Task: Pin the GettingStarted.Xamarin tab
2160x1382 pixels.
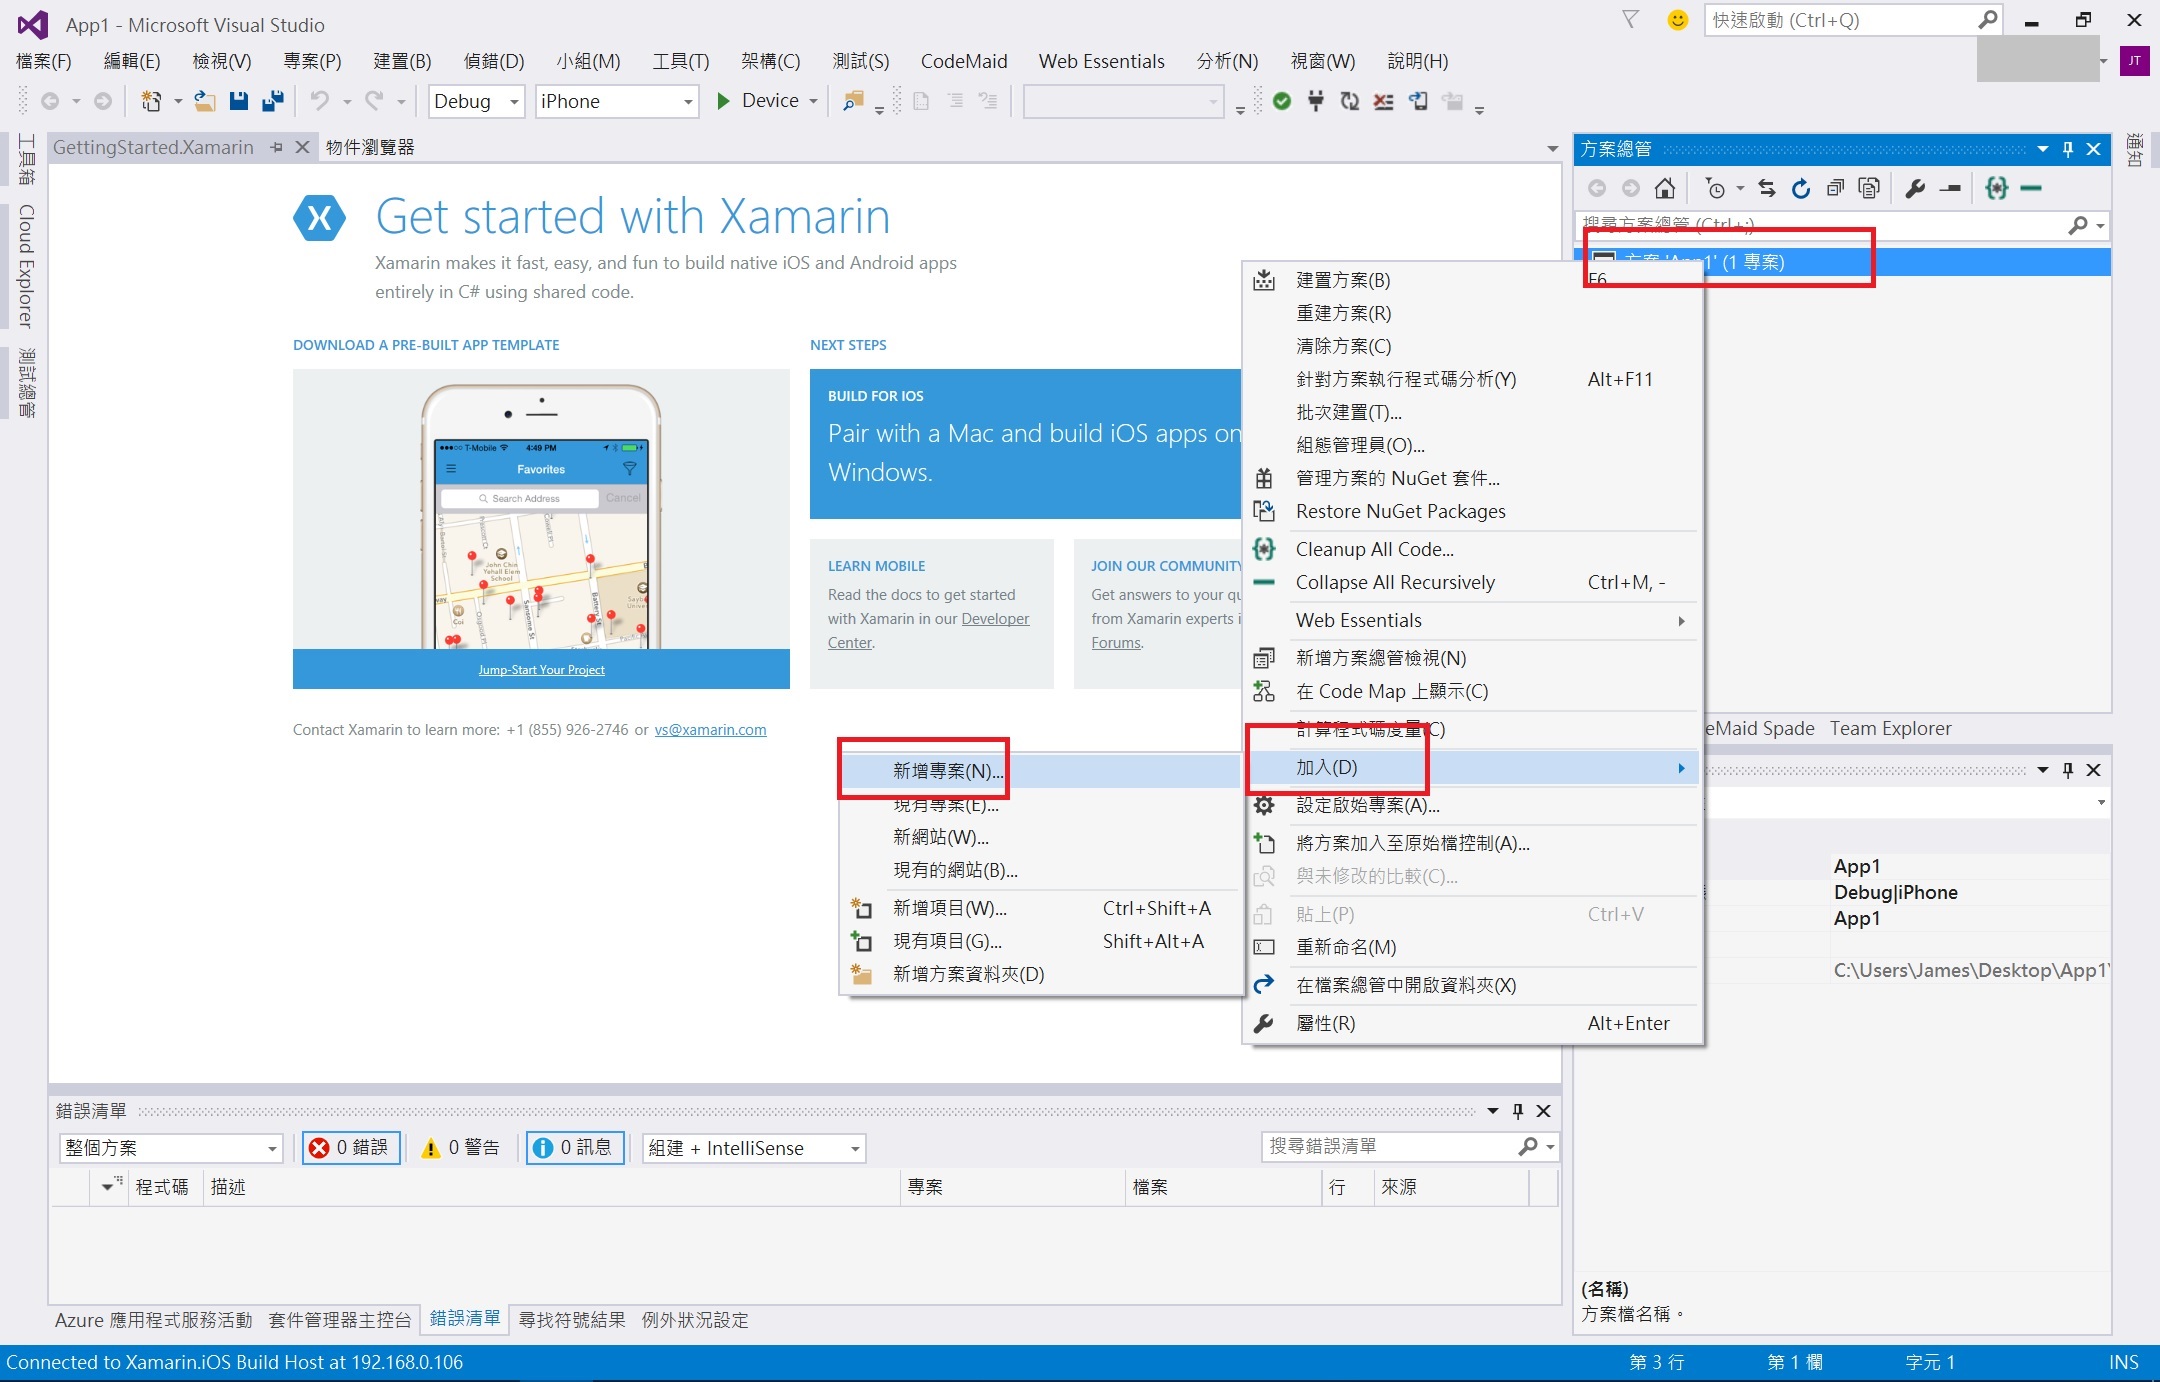Action: coord(276,147)
